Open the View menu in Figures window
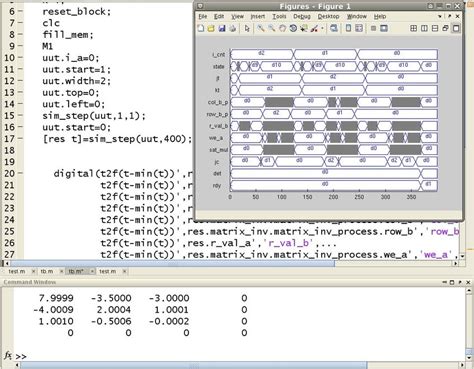 [237, 16]
